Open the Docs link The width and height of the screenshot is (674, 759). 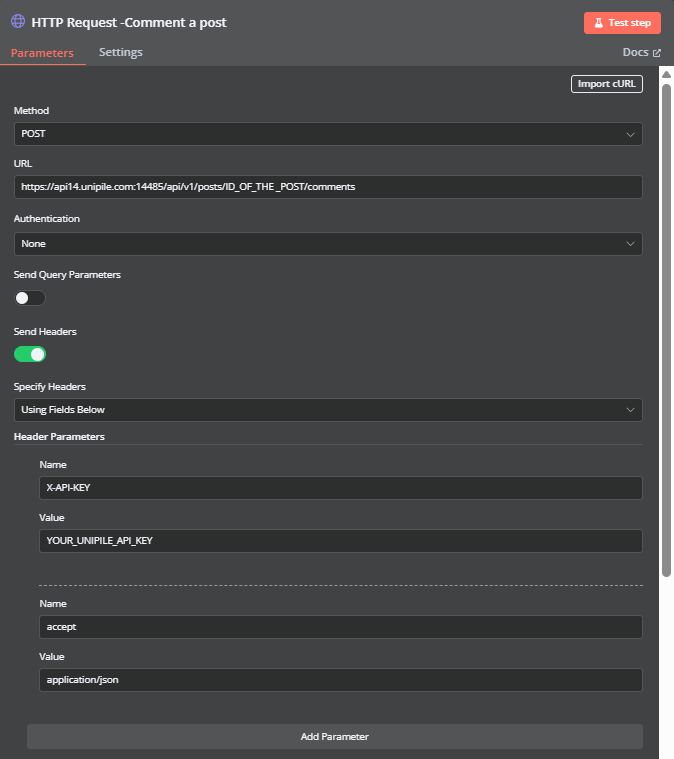(641, 52)
